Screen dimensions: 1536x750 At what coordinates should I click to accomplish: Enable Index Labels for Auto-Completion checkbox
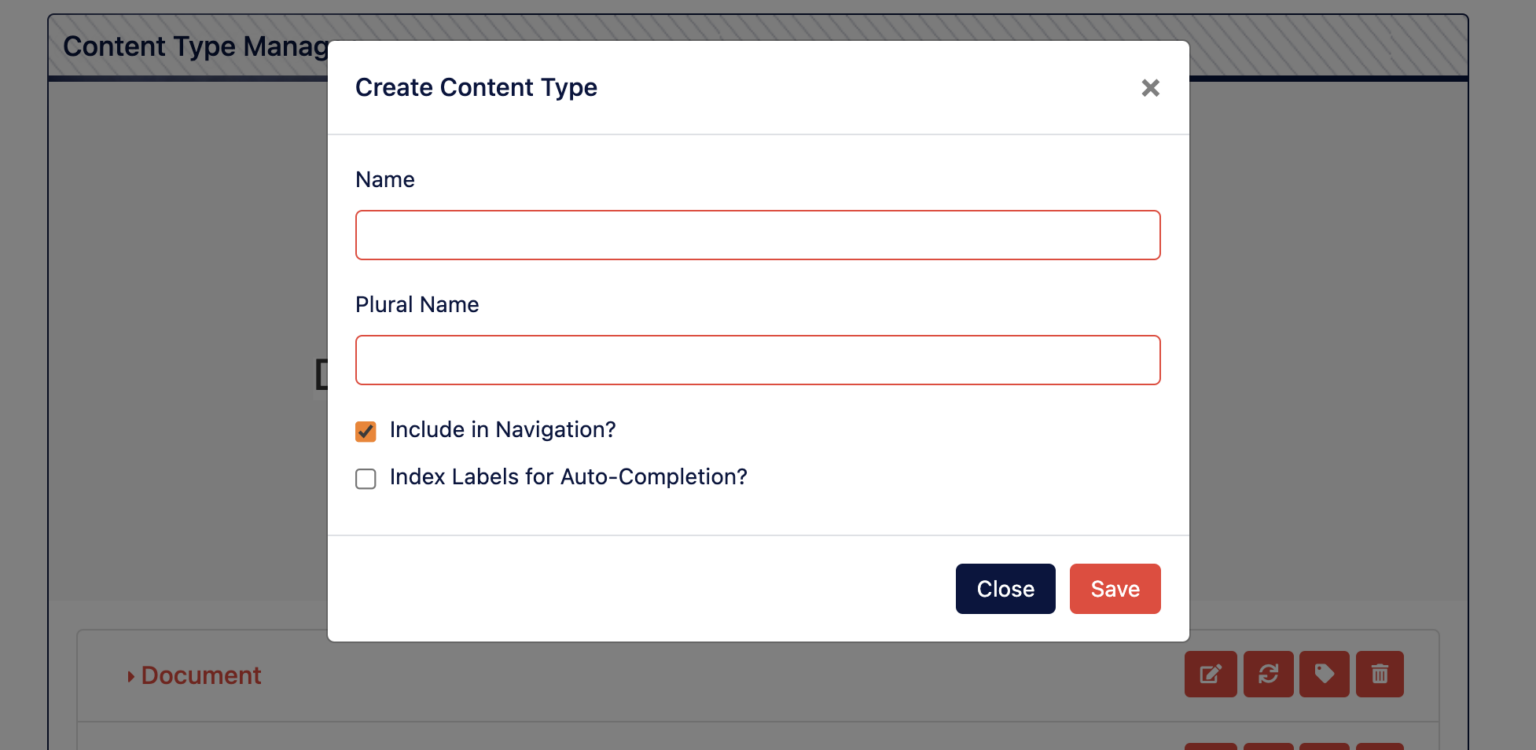tap(366, 479)
